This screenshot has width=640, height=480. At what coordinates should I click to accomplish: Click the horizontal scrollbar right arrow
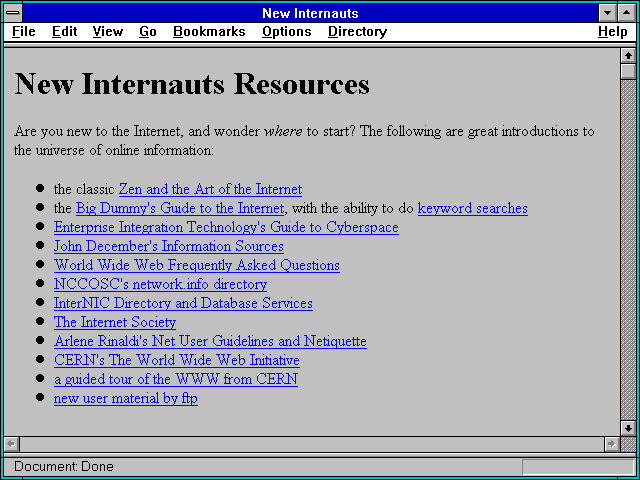611,444
